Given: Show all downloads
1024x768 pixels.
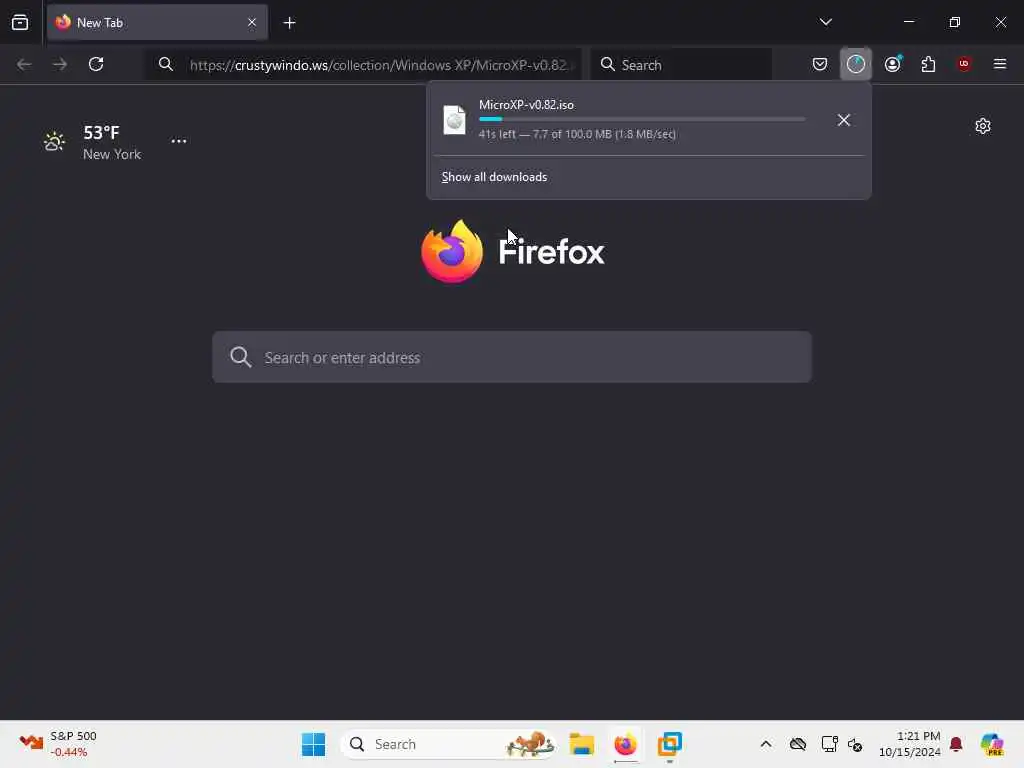Looking at the screenshot, I should coord(494,177).
